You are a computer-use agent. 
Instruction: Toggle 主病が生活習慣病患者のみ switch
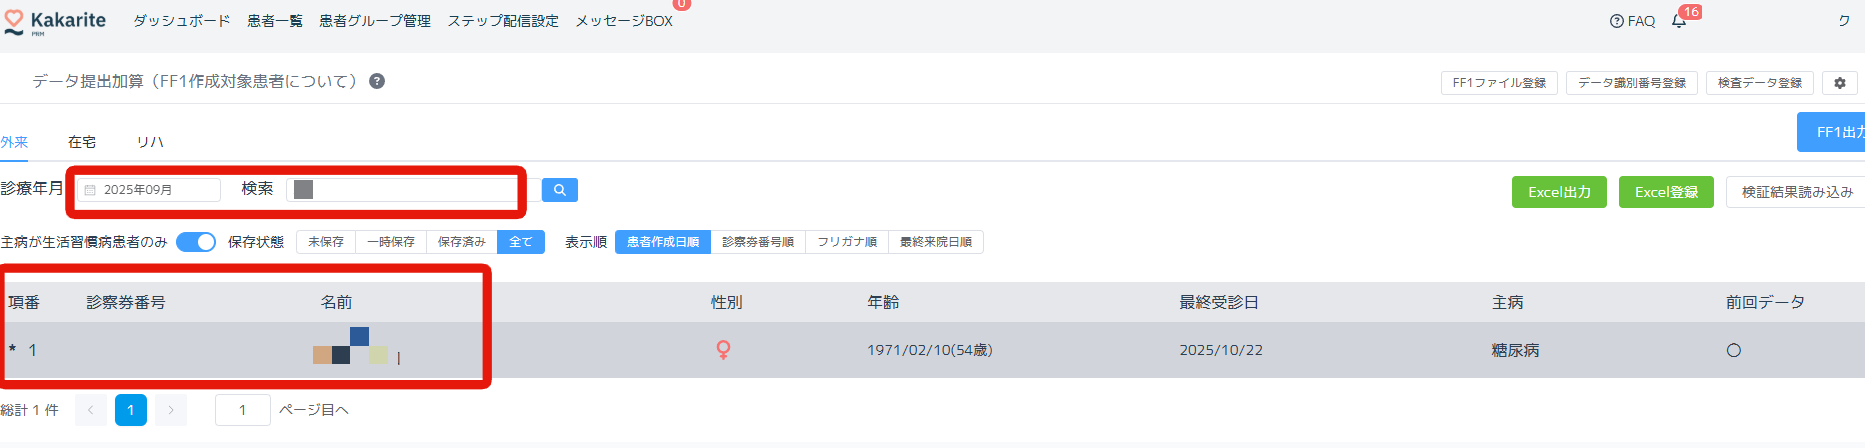[x=196, y=242]
